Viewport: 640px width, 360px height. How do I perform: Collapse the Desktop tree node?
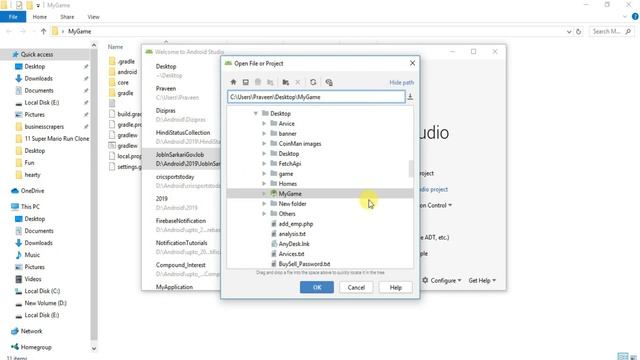point(256,113)
